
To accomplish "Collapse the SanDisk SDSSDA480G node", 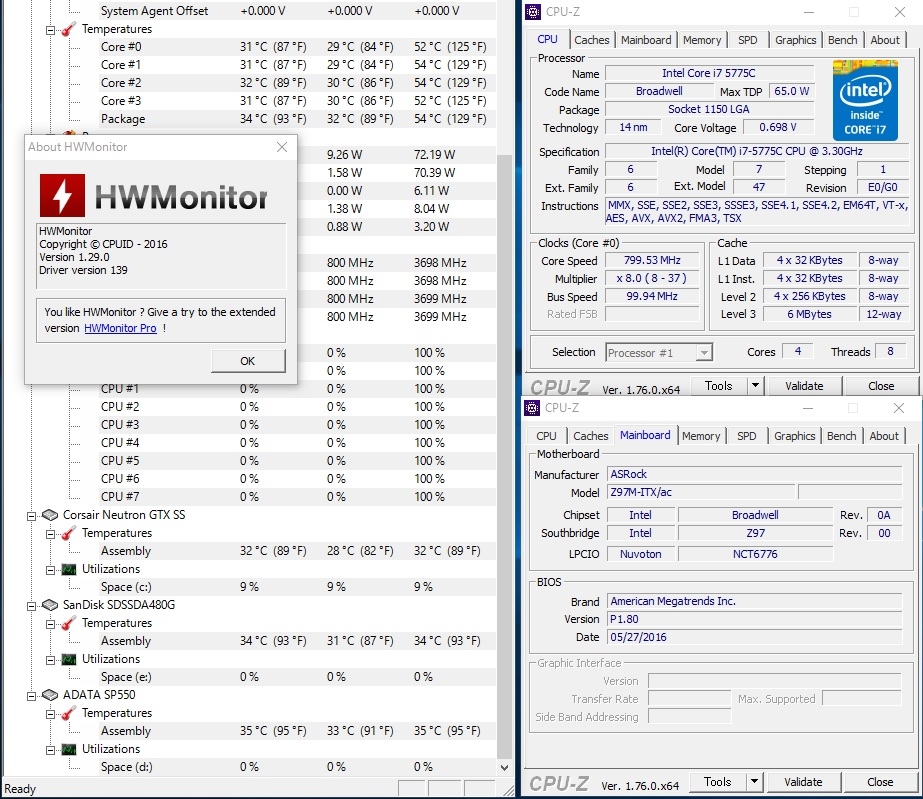I will (31, 606).
